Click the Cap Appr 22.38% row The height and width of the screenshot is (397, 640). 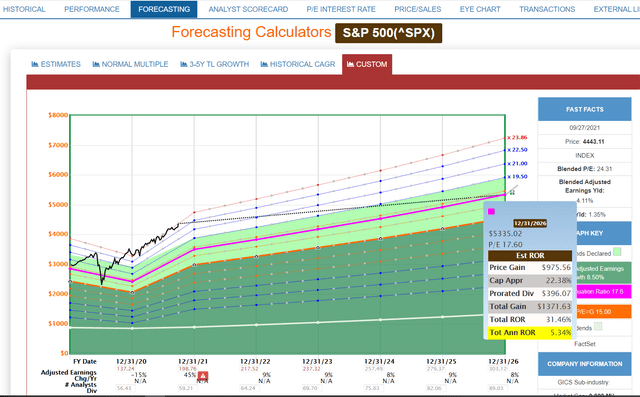[530, 280]
